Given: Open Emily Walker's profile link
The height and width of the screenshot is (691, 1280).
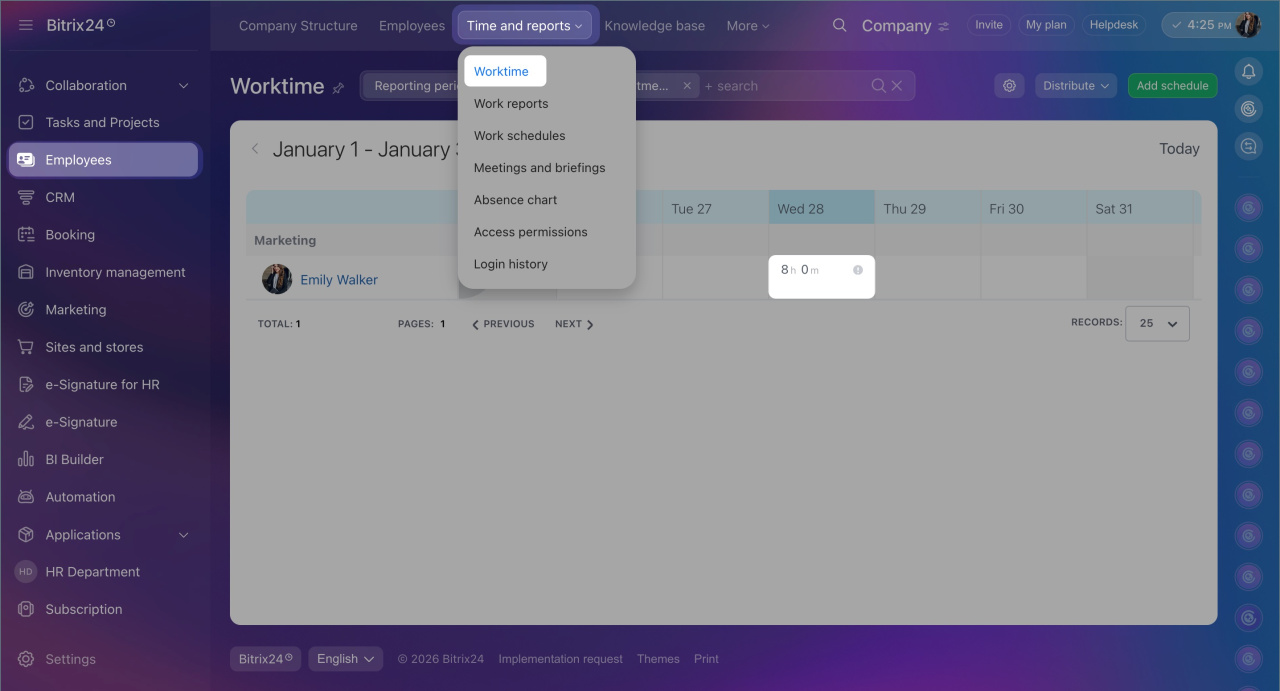Looking at the screenshot, I should [339, 280].
